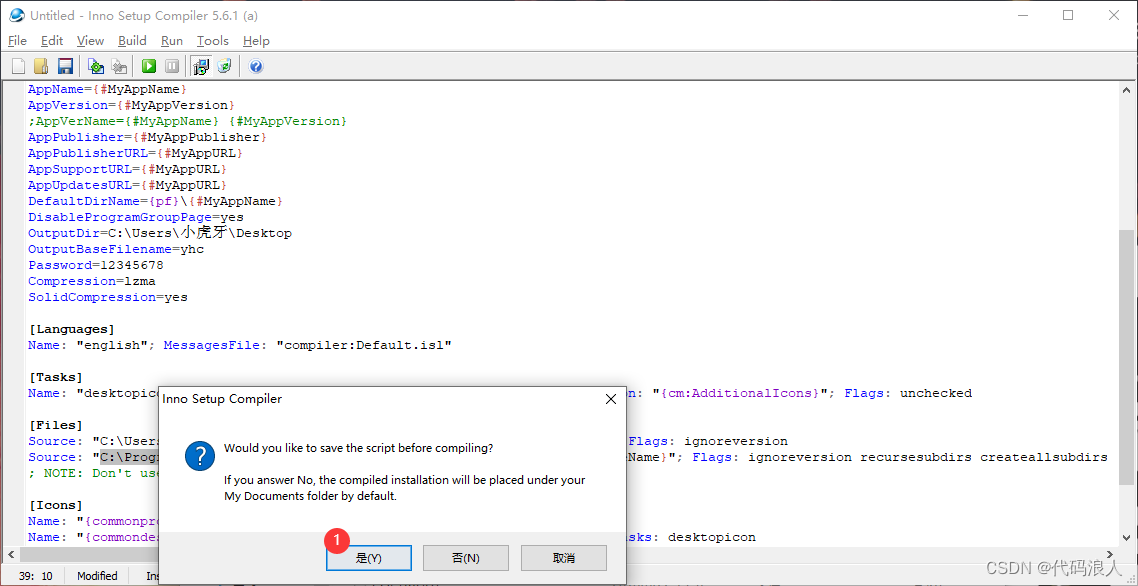The image size is (1138, 586).
Task: Click 'Flags: unchecked' in the Tasks line
Action: pos(908,393)
